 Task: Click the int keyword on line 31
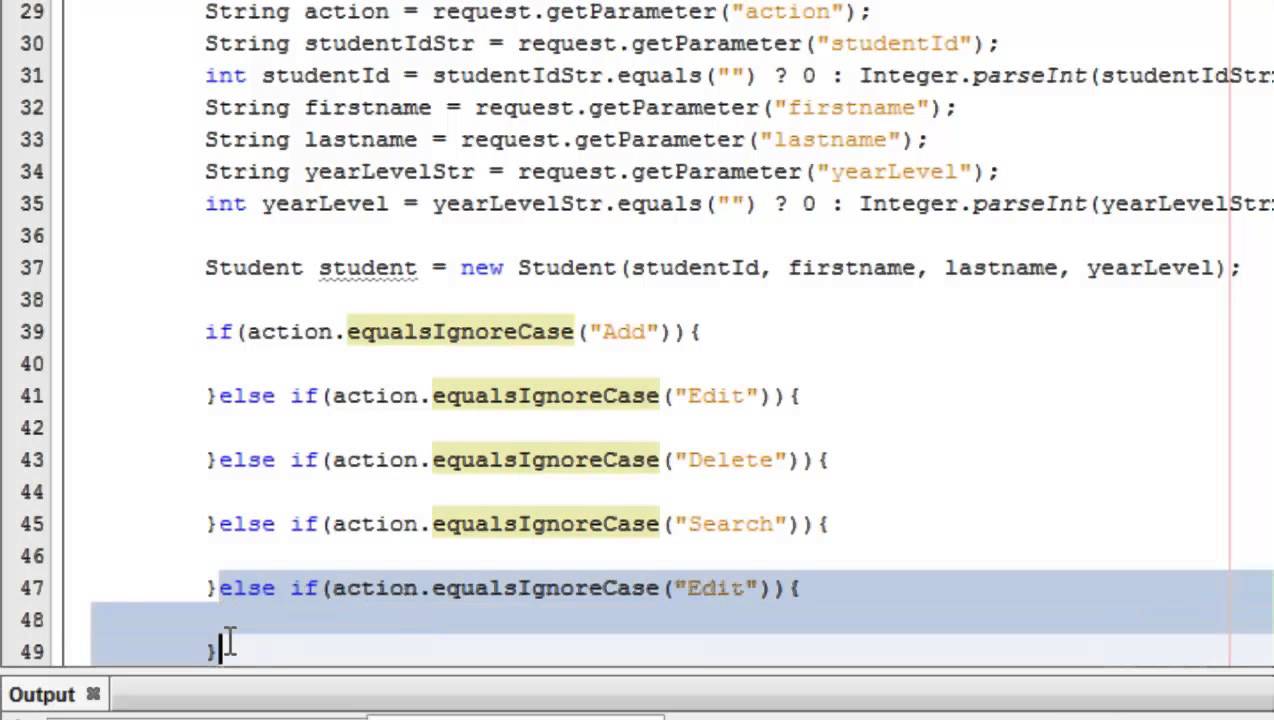(226, 76)
